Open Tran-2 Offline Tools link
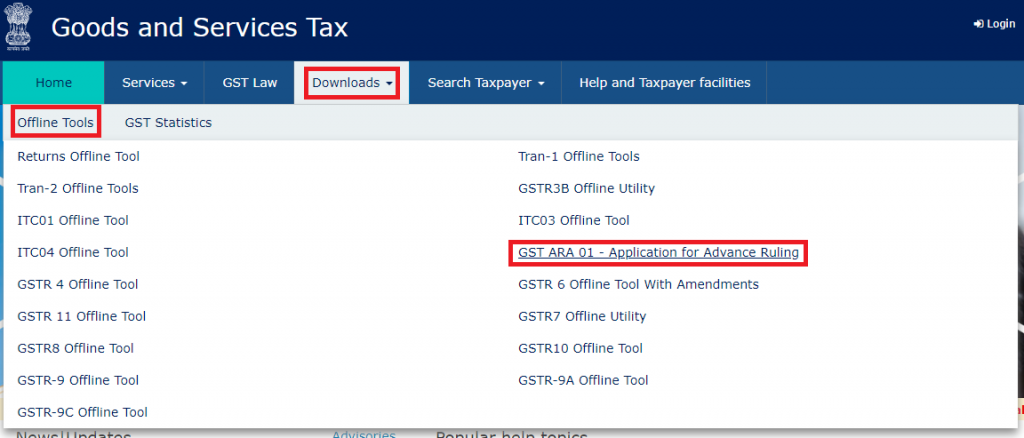This screenshot has width=1024, height=438. coord(78,189)
